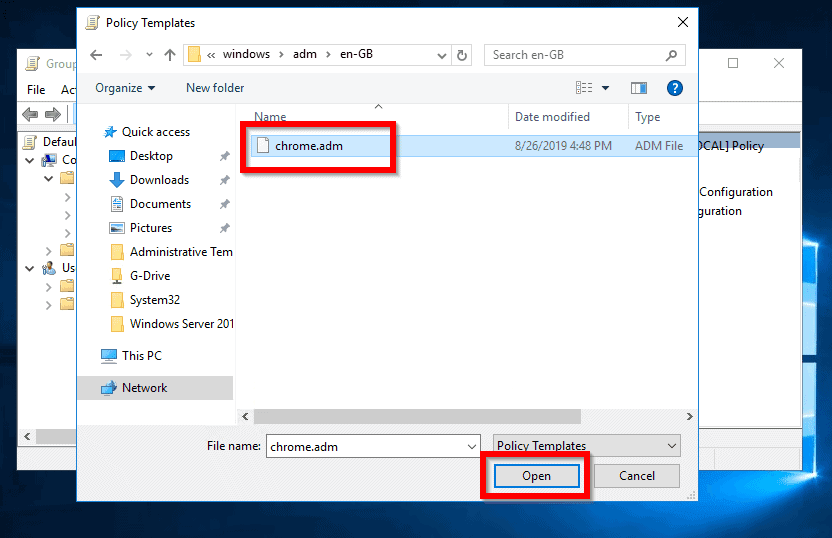The height and width of the screenshot is (538, 832).
Task: Open the view options dropdown arrow
Action: click(605, 88)
